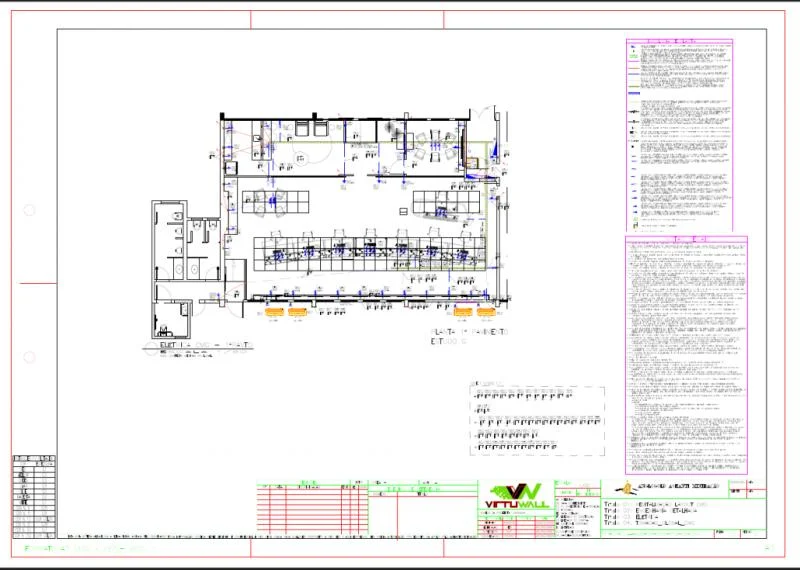Click the upper magenta-bordered legend box
The width and height of the screenshot is (800, 570).
pyautogui.click(x=679, y=135)
